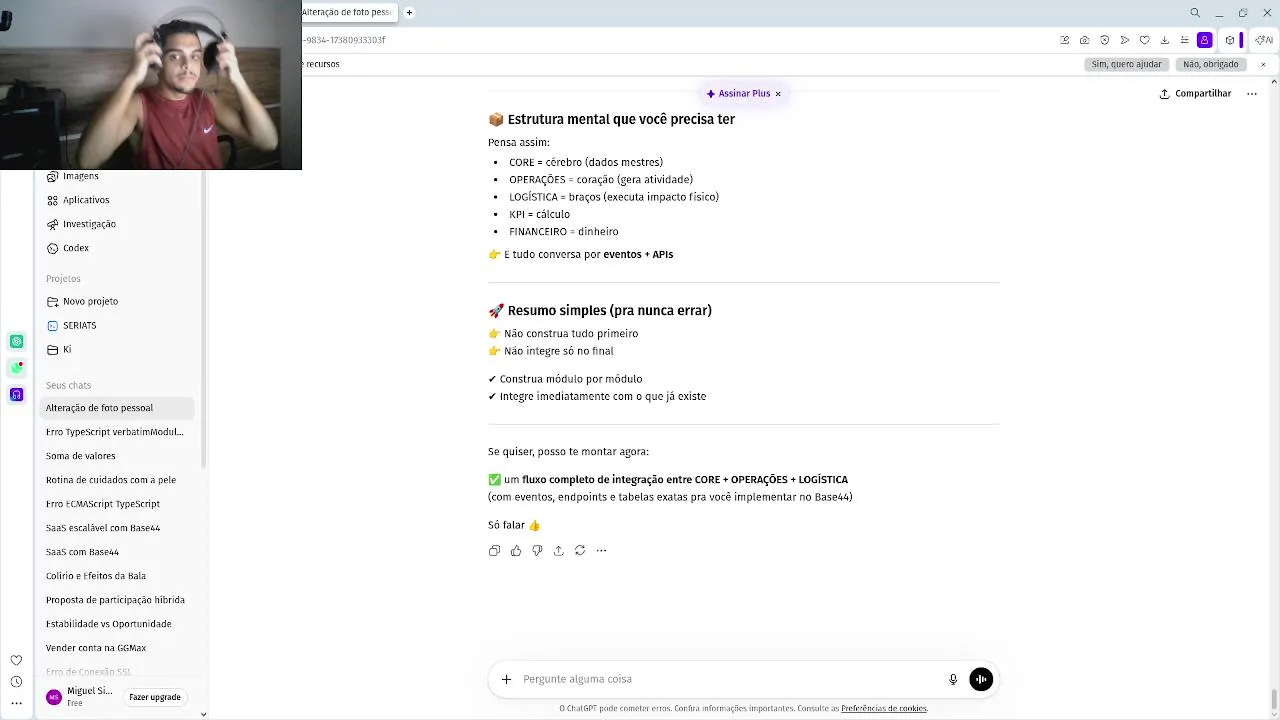
Task: Select the Alteração de foto pessoal browser tab
Action: (x=348, y=12)
